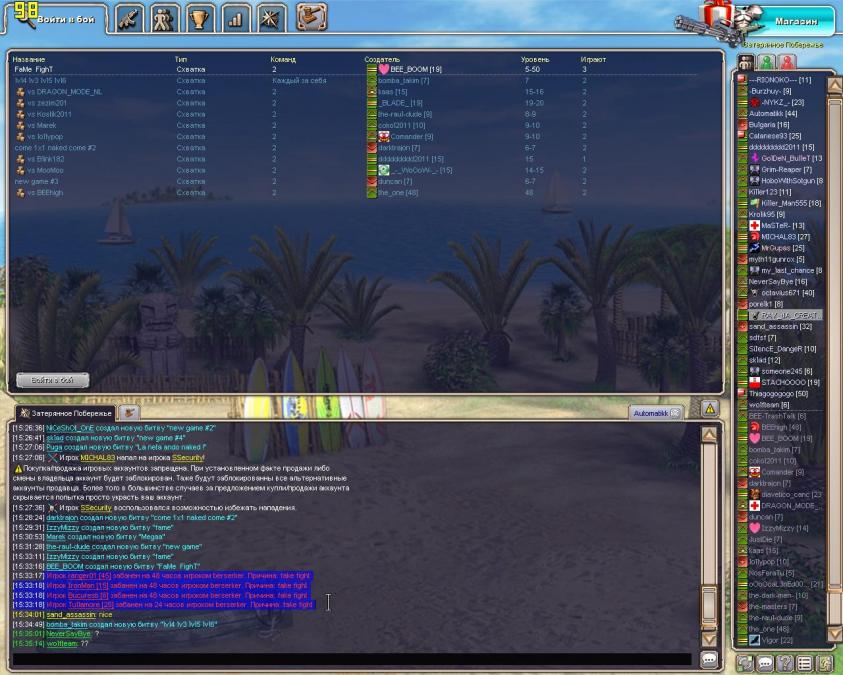843x675 pixels.
Task: Click the list icon in bottom-right toolbar
Action: tap(803, 663)
